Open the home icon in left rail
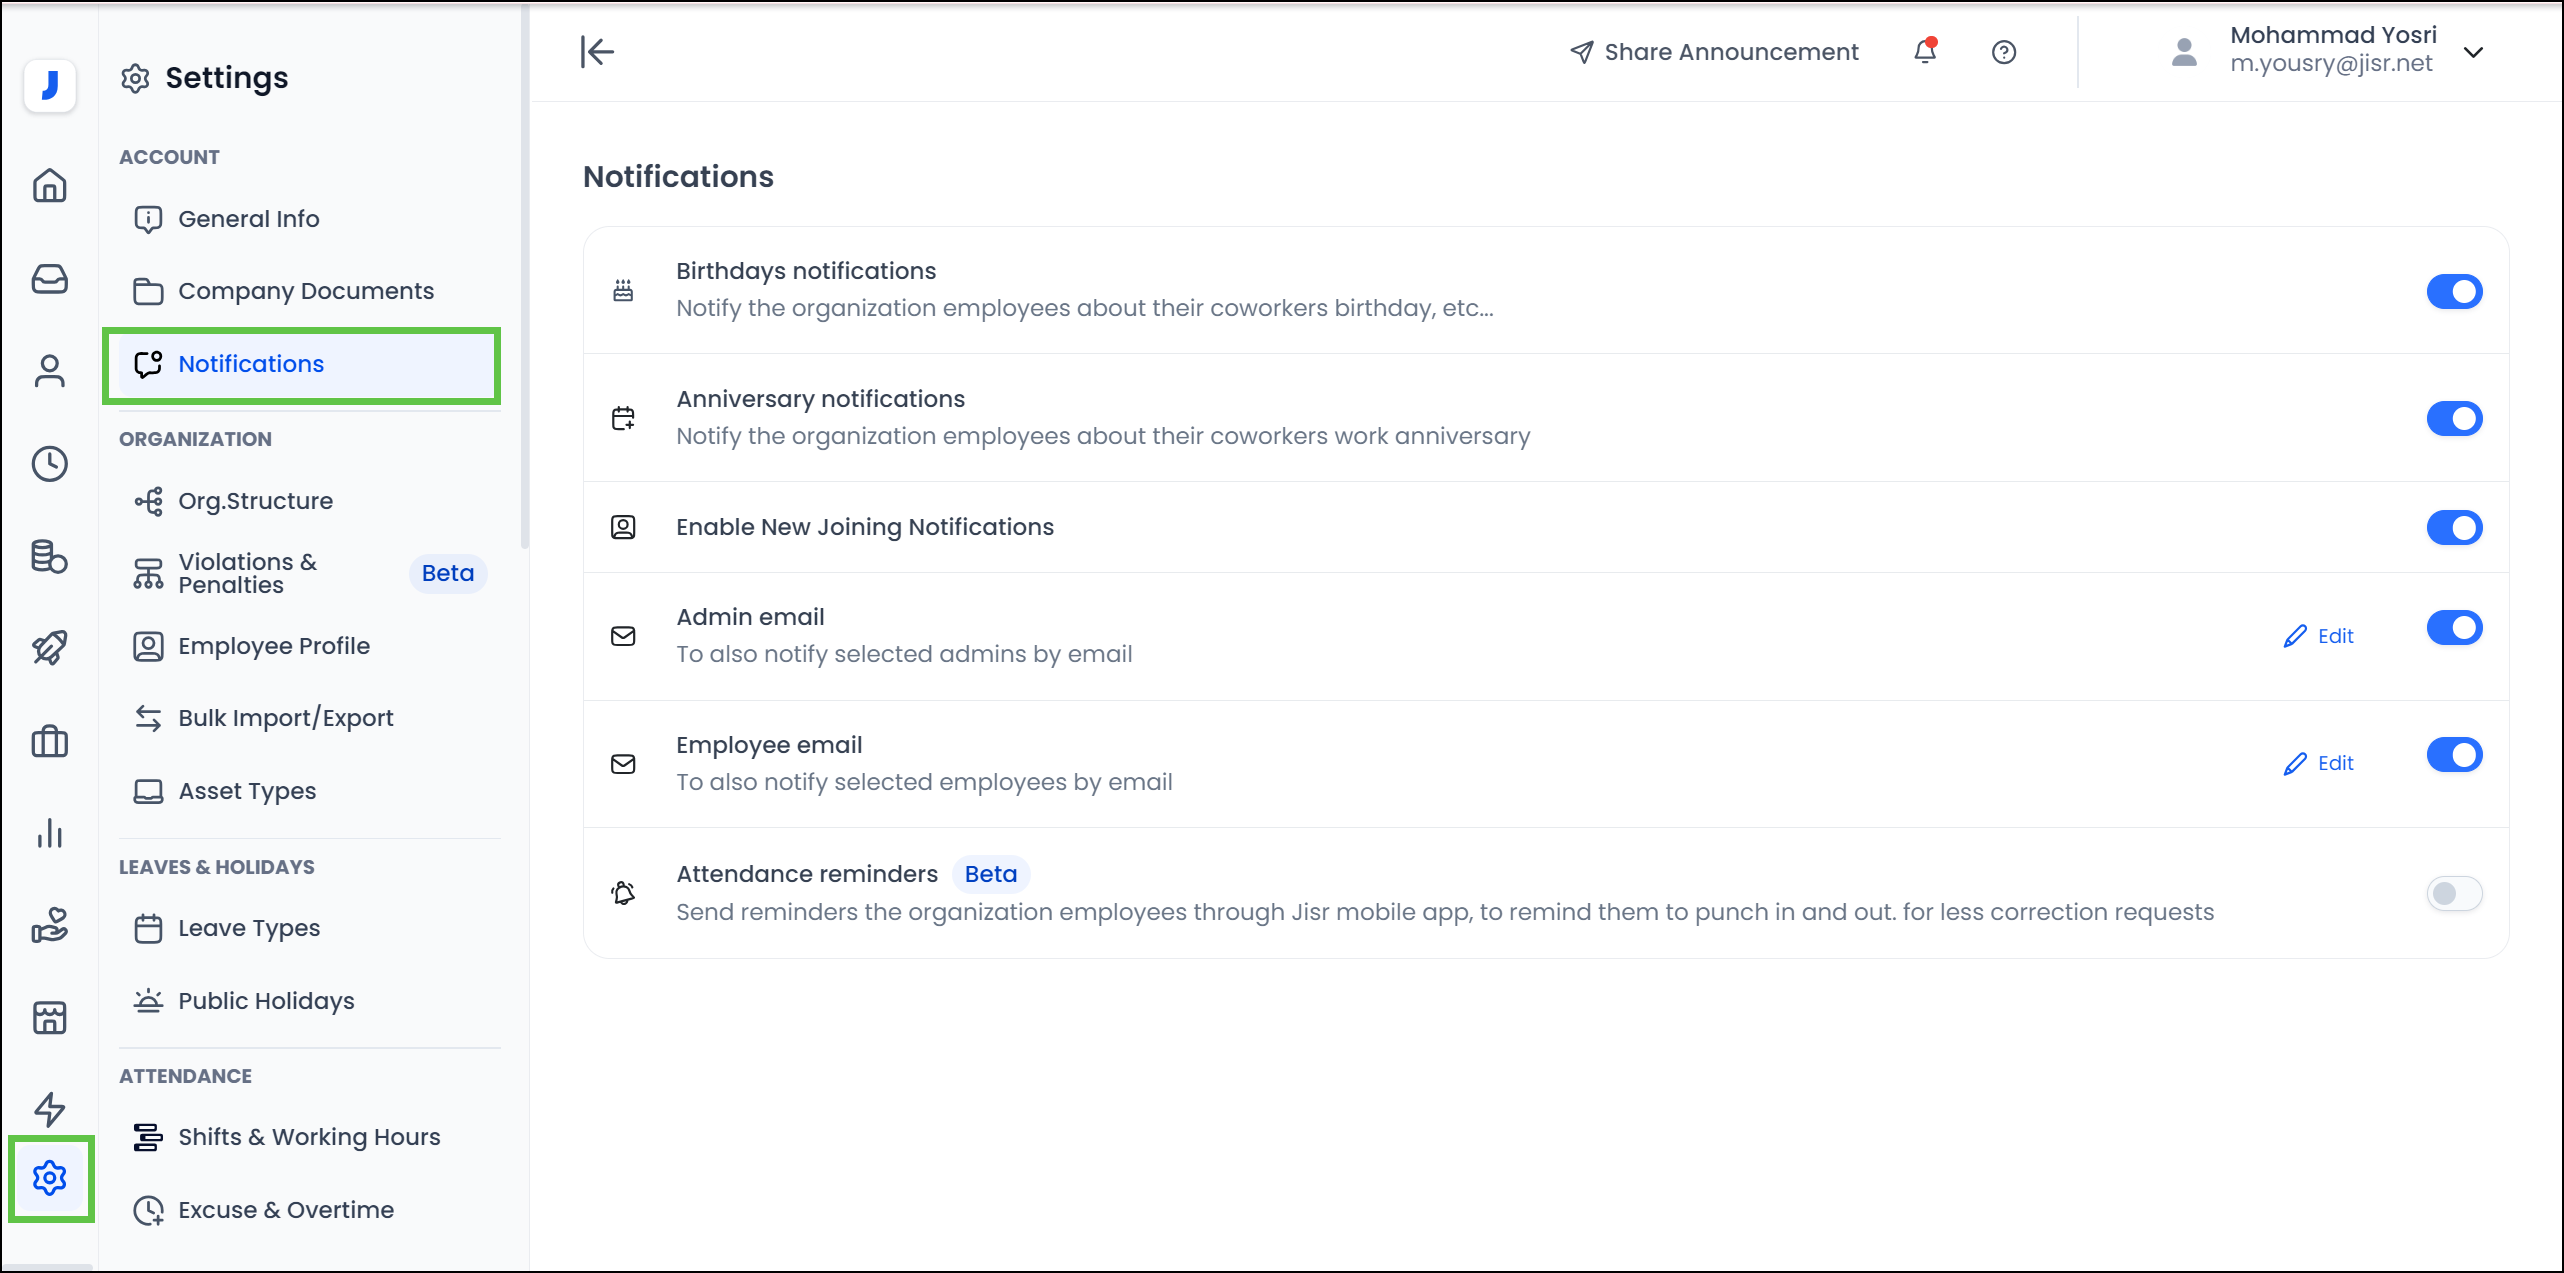This screenshot has width=2564, height=1273. pyautogui.click(x=49, y=186)
